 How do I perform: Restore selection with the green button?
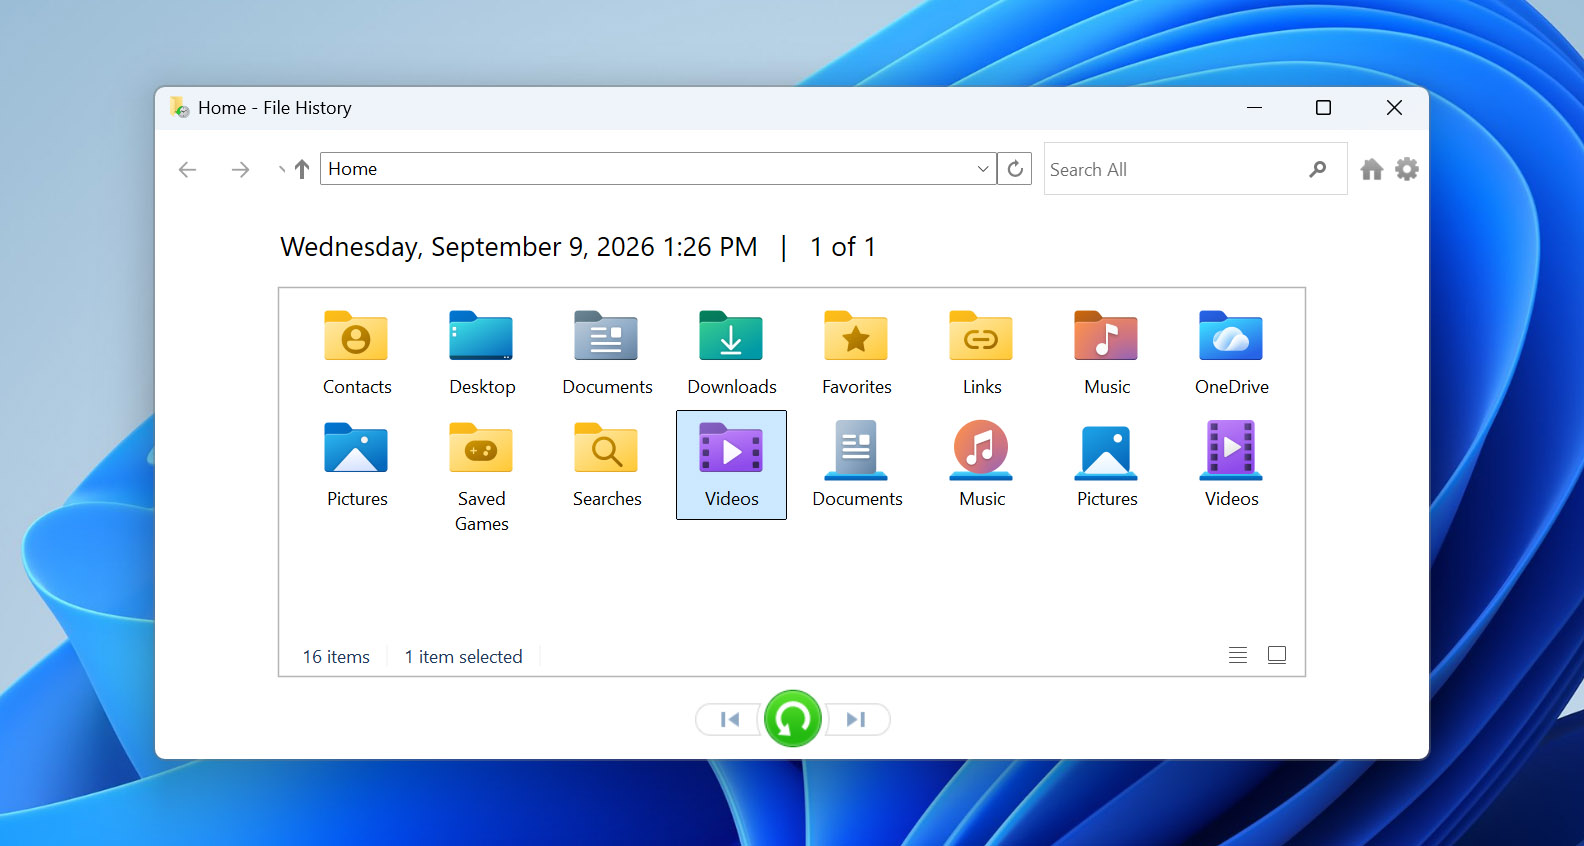793,718
